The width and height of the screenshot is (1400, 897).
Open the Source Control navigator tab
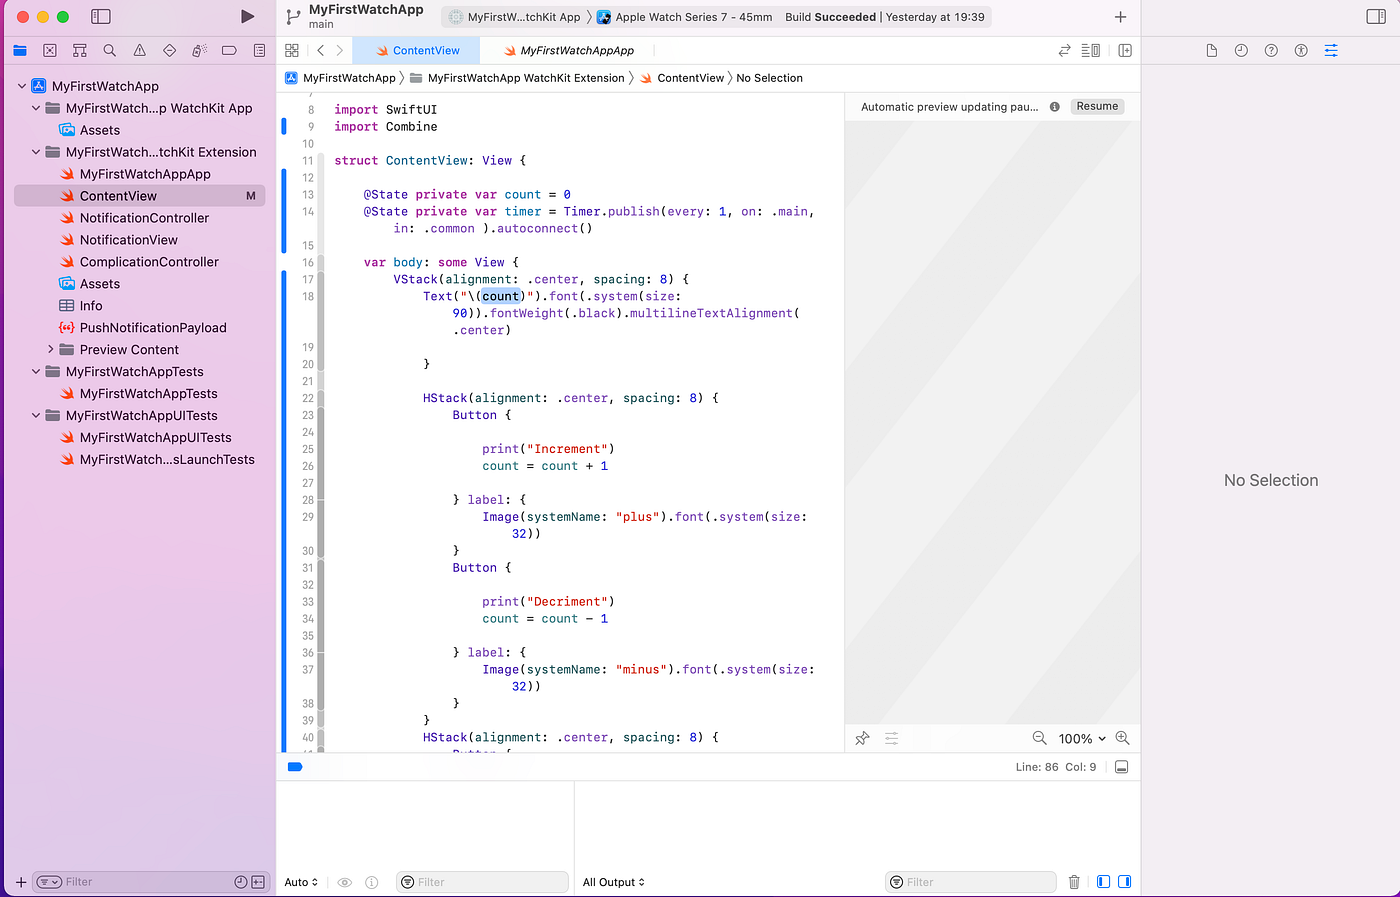point(50,50)
